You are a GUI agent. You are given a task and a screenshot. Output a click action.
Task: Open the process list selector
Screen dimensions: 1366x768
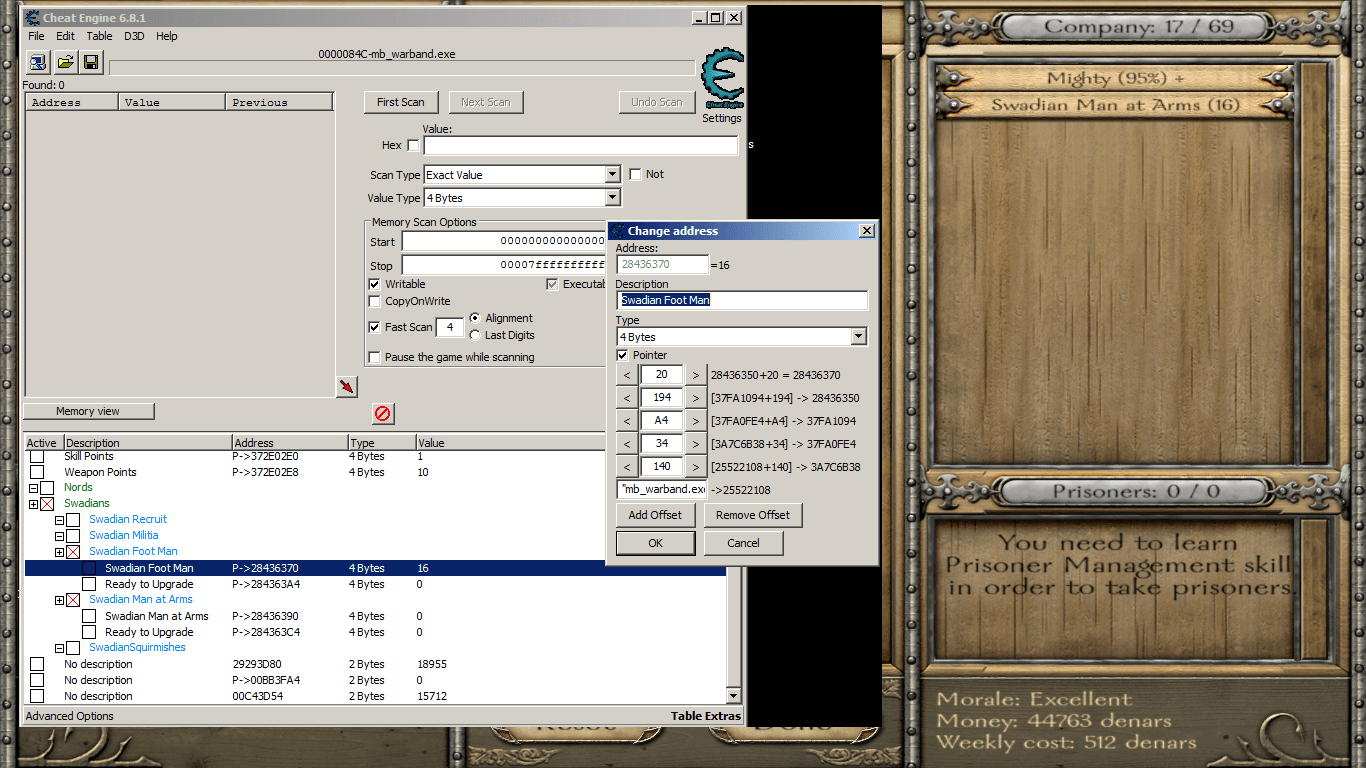38,62
